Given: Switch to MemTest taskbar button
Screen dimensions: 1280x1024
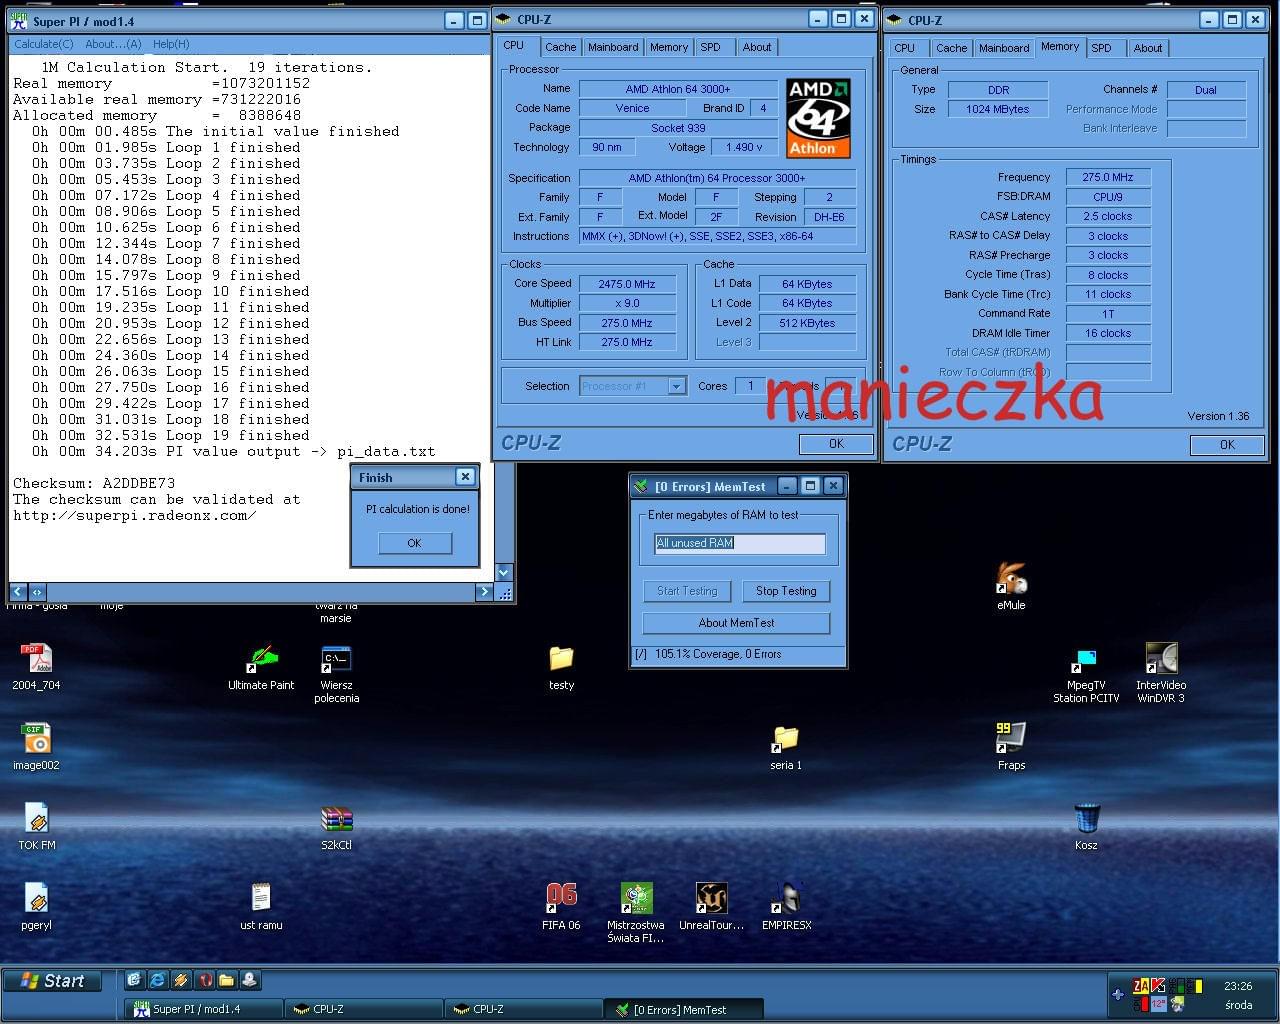Looking at the screenshot, I should click(683, 1009).
